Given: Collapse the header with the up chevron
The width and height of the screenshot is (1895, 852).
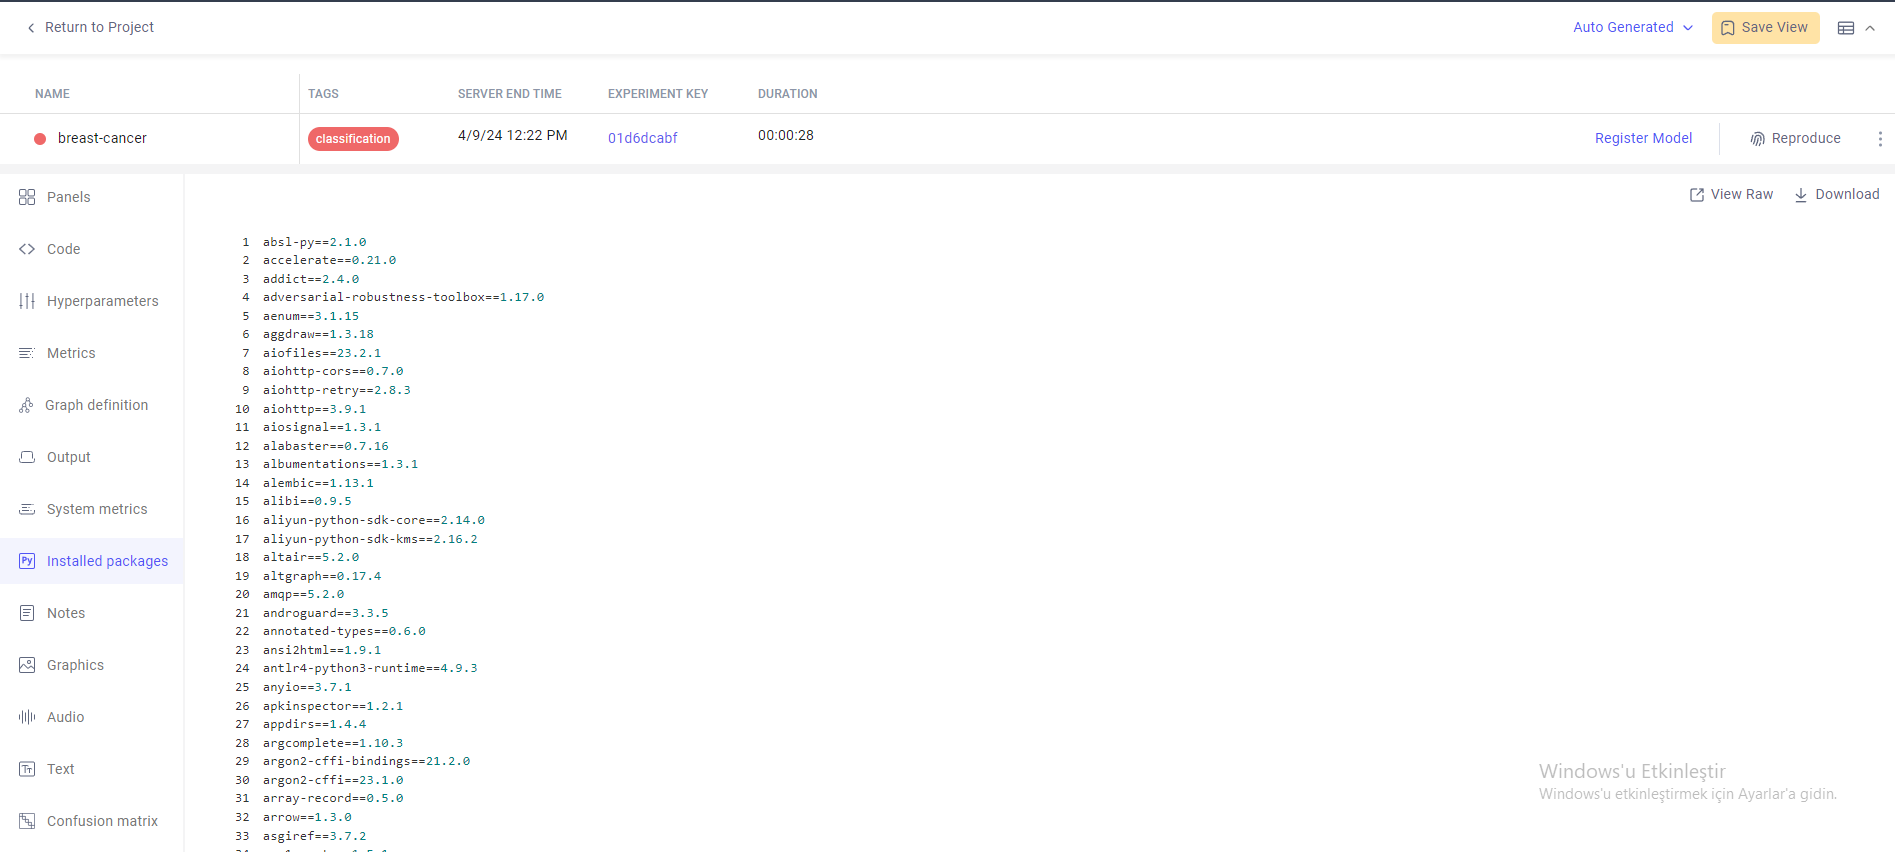Looking at the screenshot, I should (1870, 28).
